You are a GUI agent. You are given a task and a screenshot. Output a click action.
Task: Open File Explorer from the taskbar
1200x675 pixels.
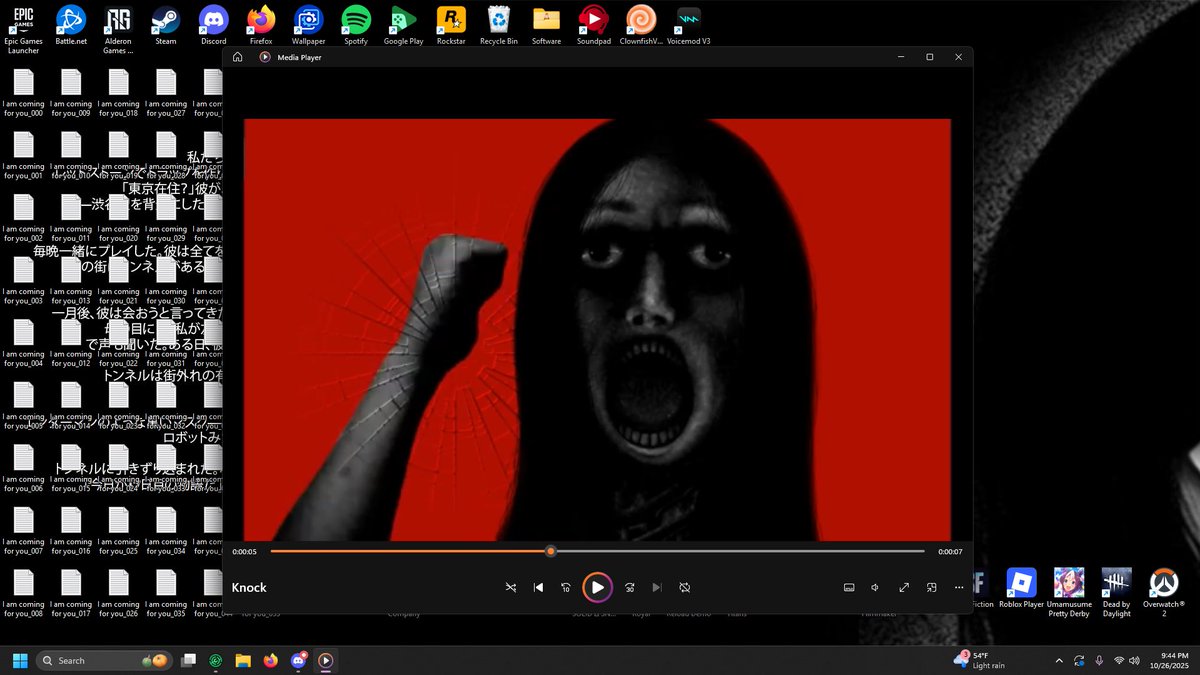243,660
